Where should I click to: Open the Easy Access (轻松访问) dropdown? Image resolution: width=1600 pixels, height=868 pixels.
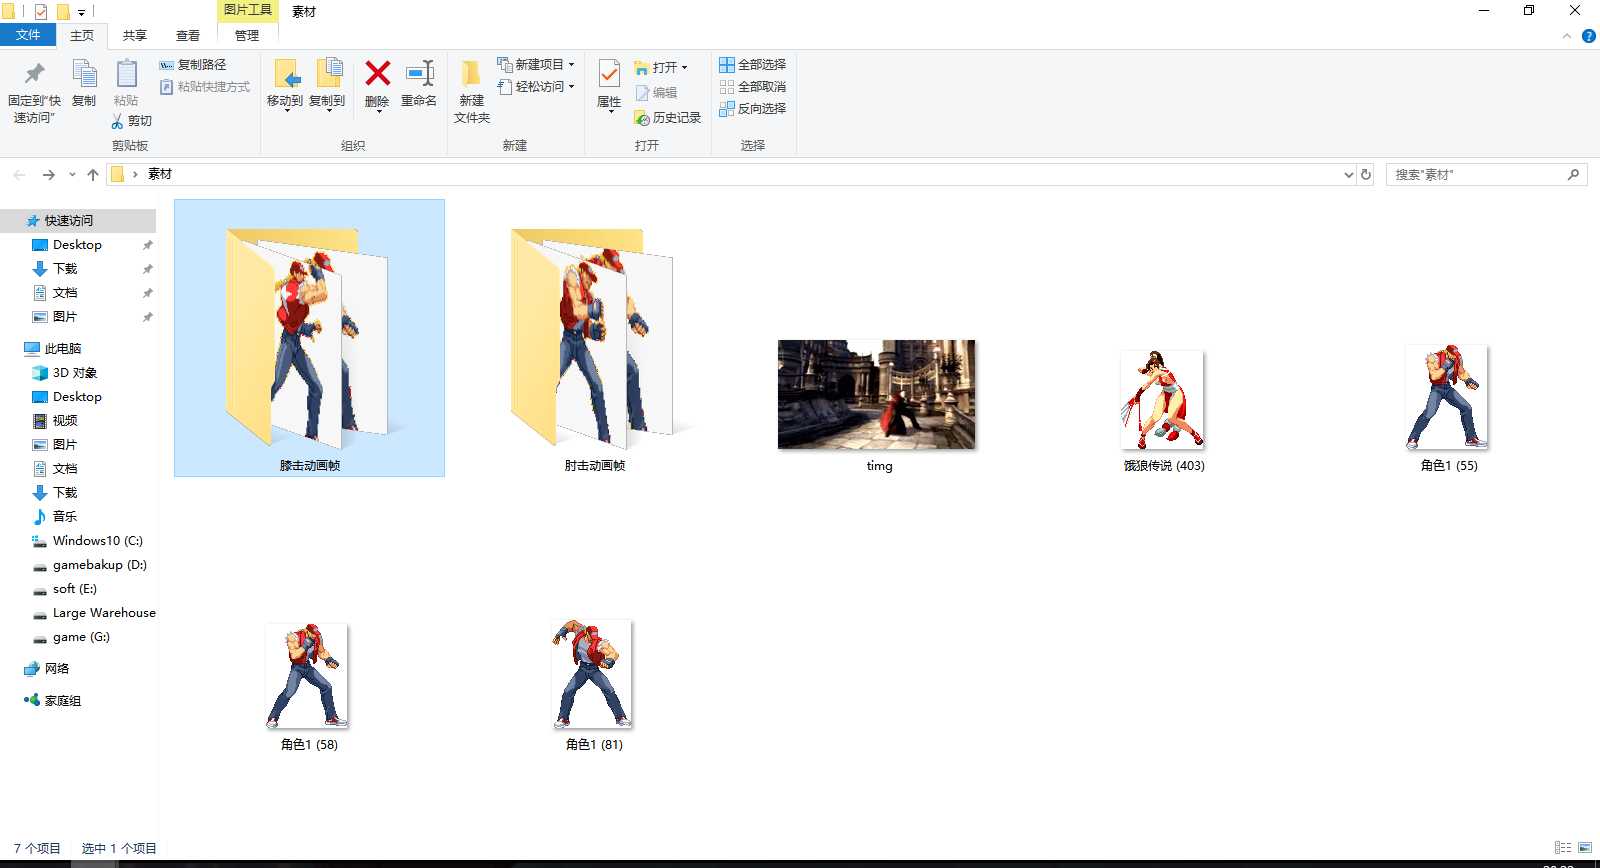point(536,87)
